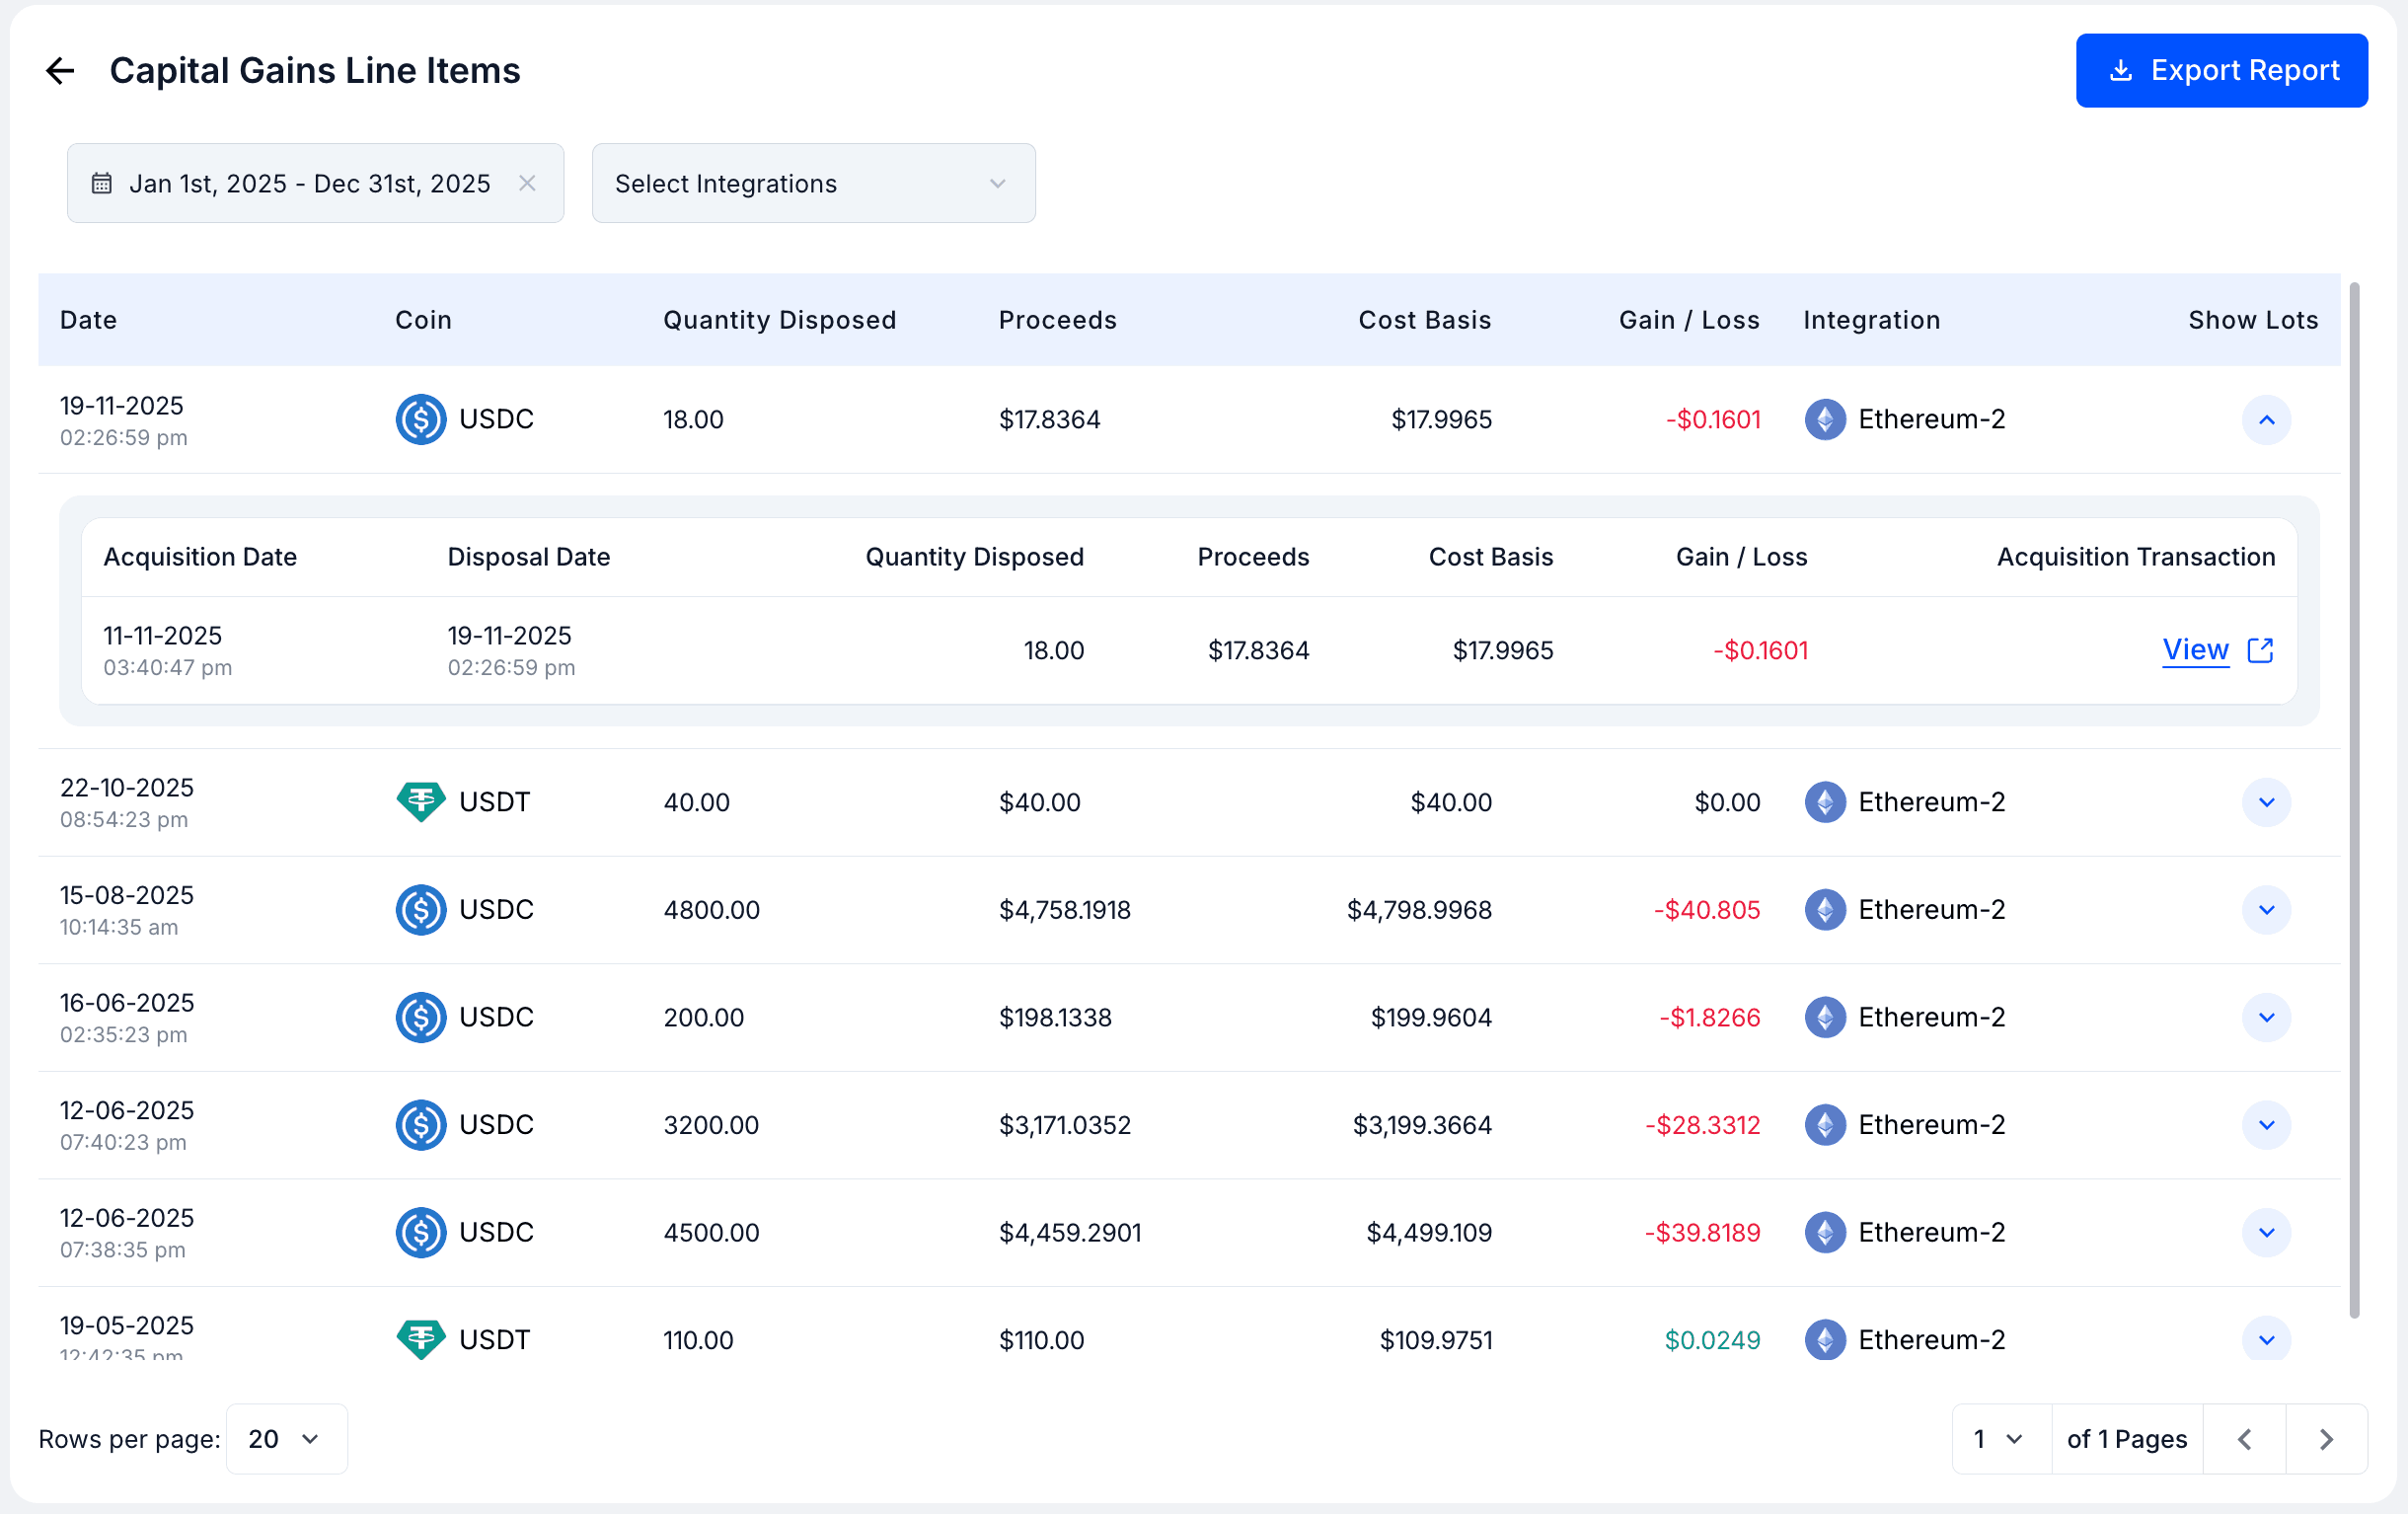Expand lots for the 16-06-2025 USDC row

pos(2266,1017)
